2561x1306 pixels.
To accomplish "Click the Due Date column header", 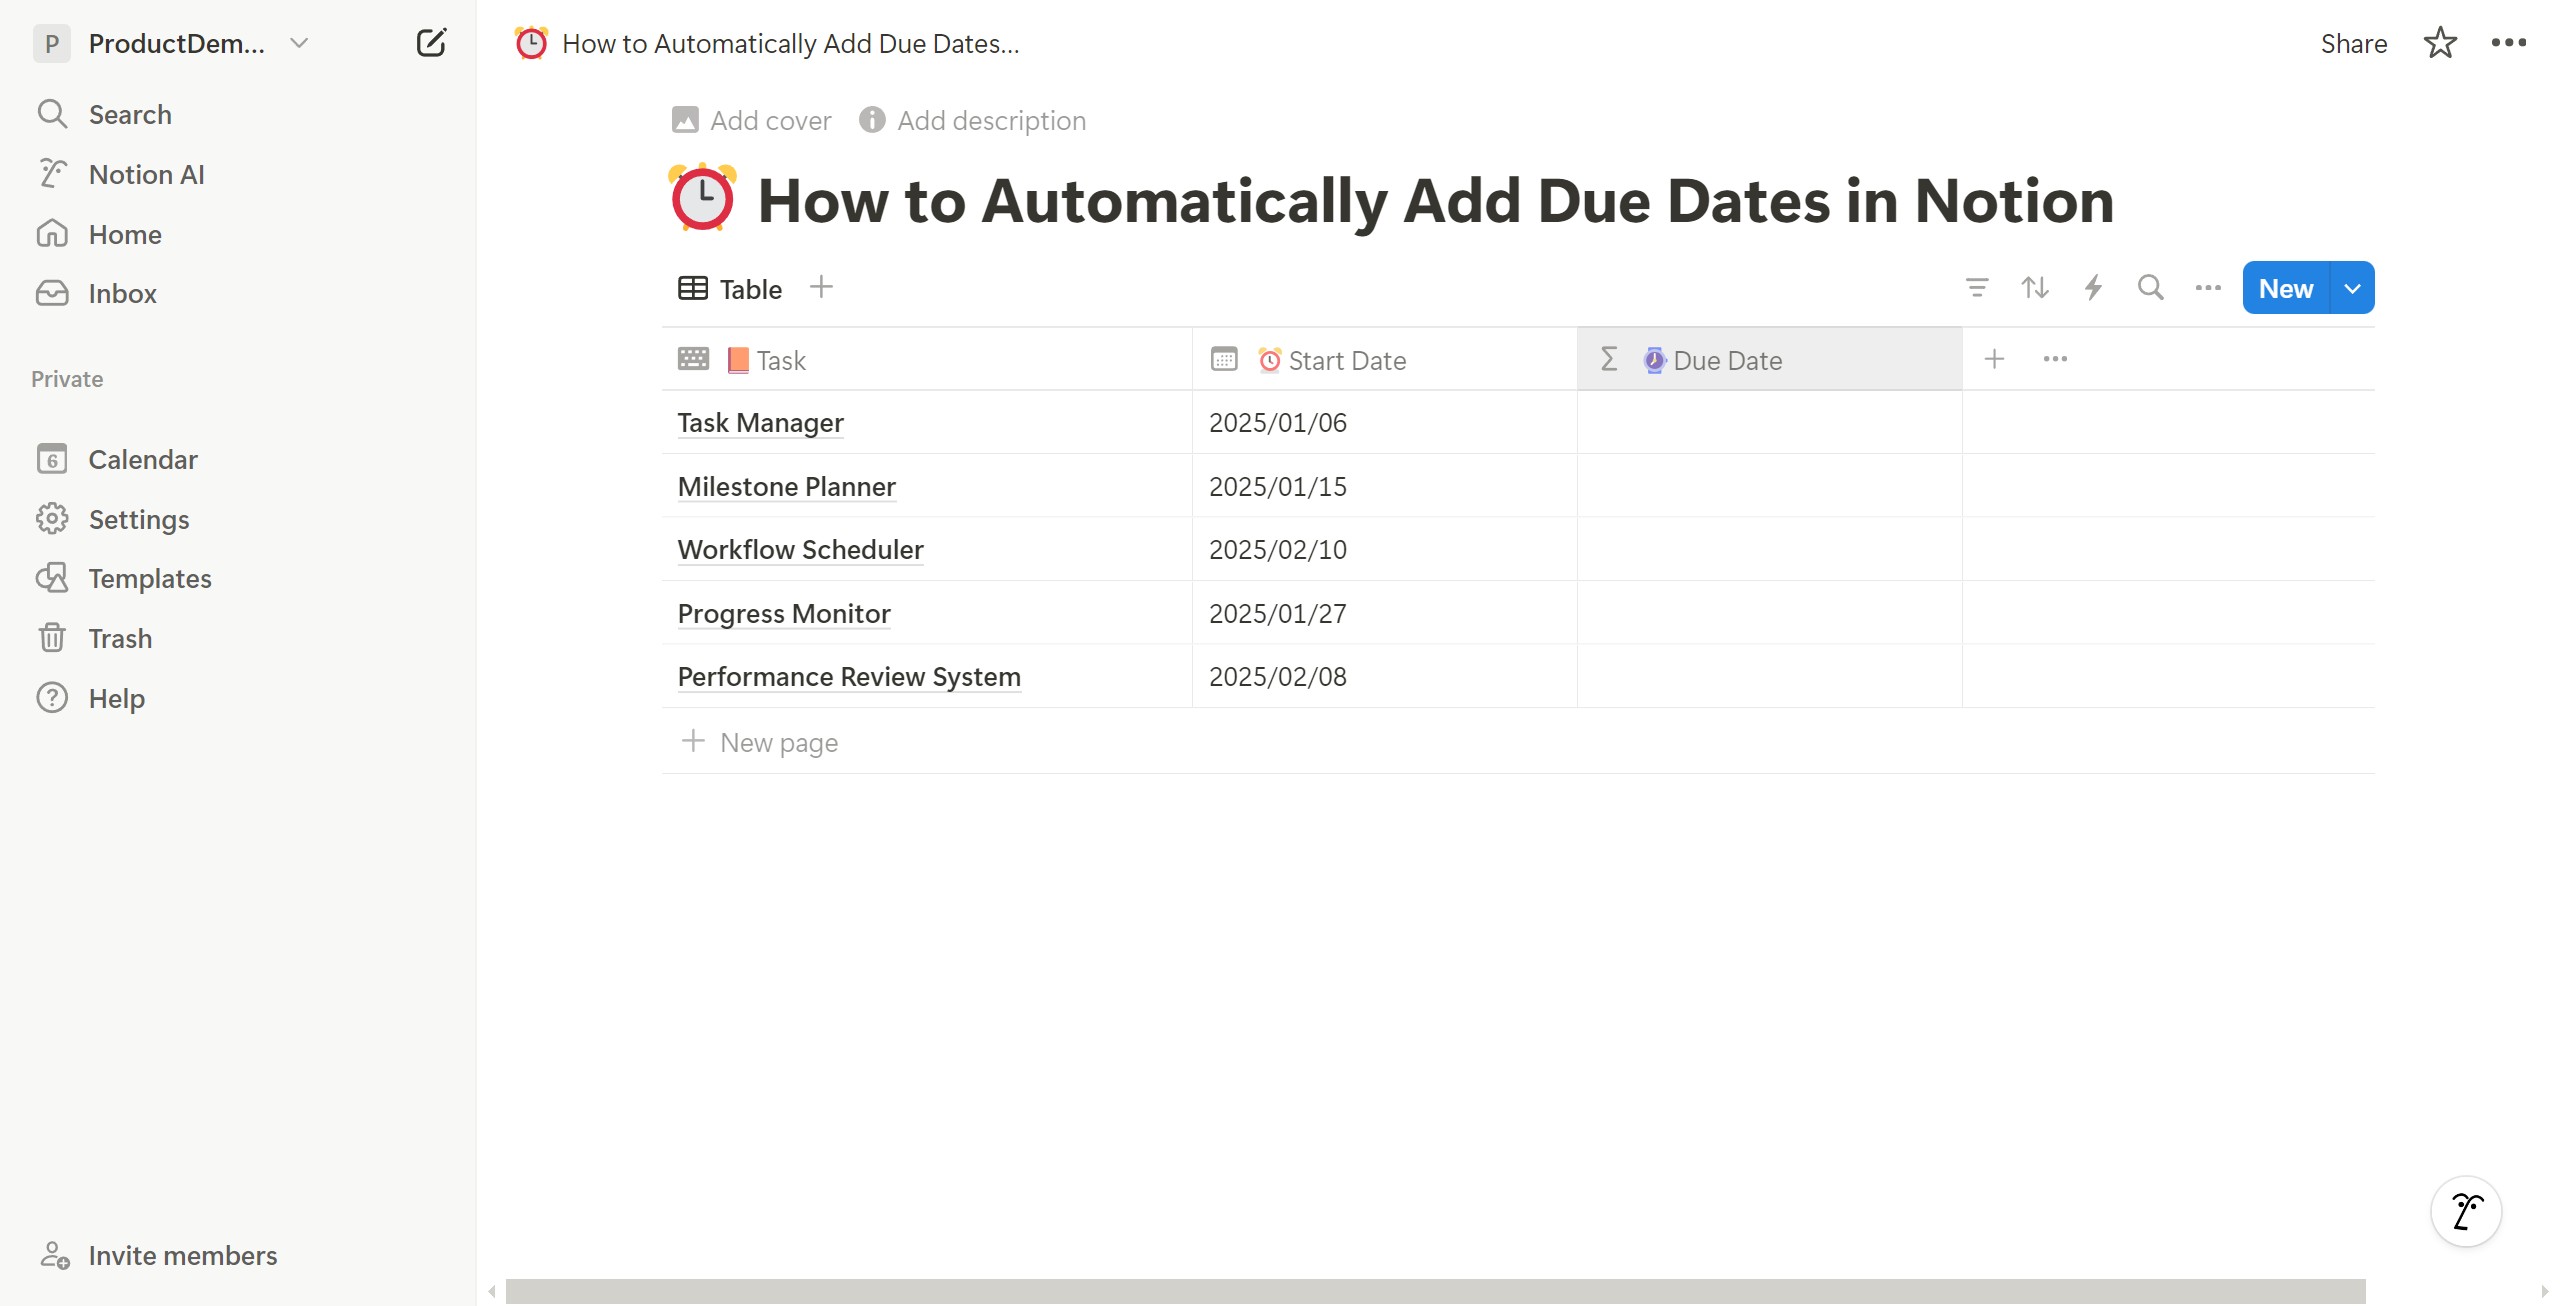I will [1770, 360].
